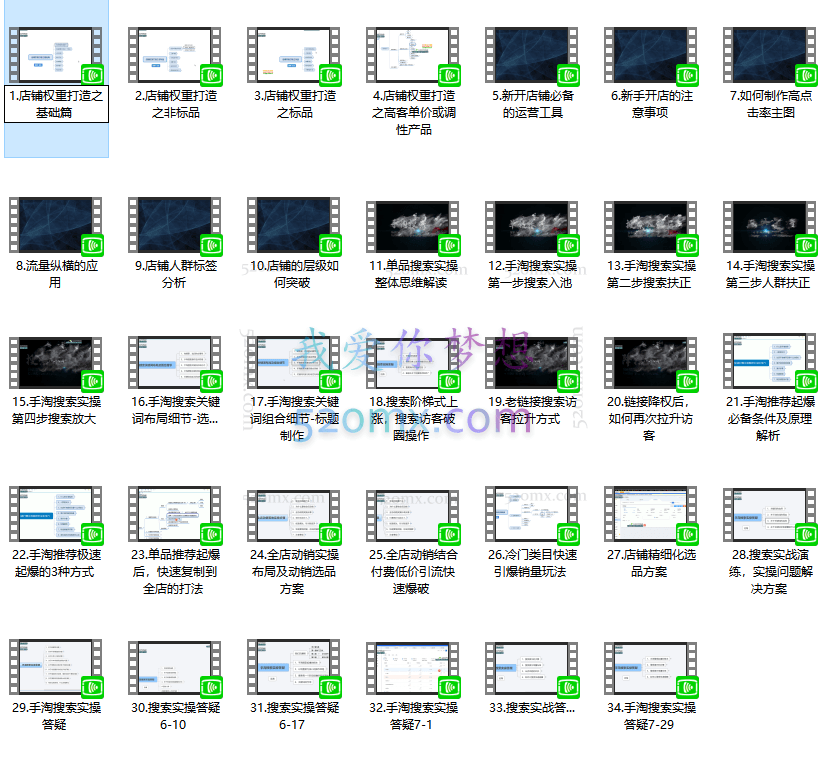Select thumbnail of 16.手淘搜索关键词布局细节

pyautogui.click(x=174, y=364)
